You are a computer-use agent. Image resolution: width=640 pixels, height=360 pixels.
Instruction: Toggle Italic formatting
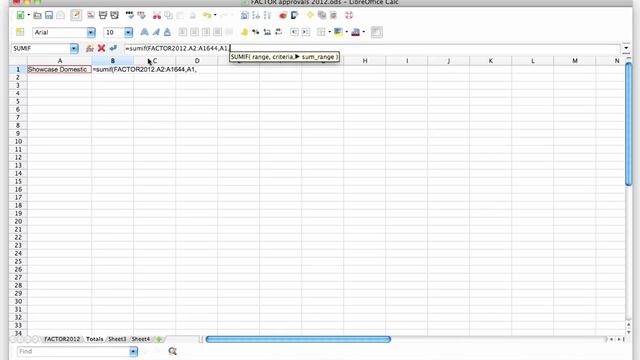156,32
